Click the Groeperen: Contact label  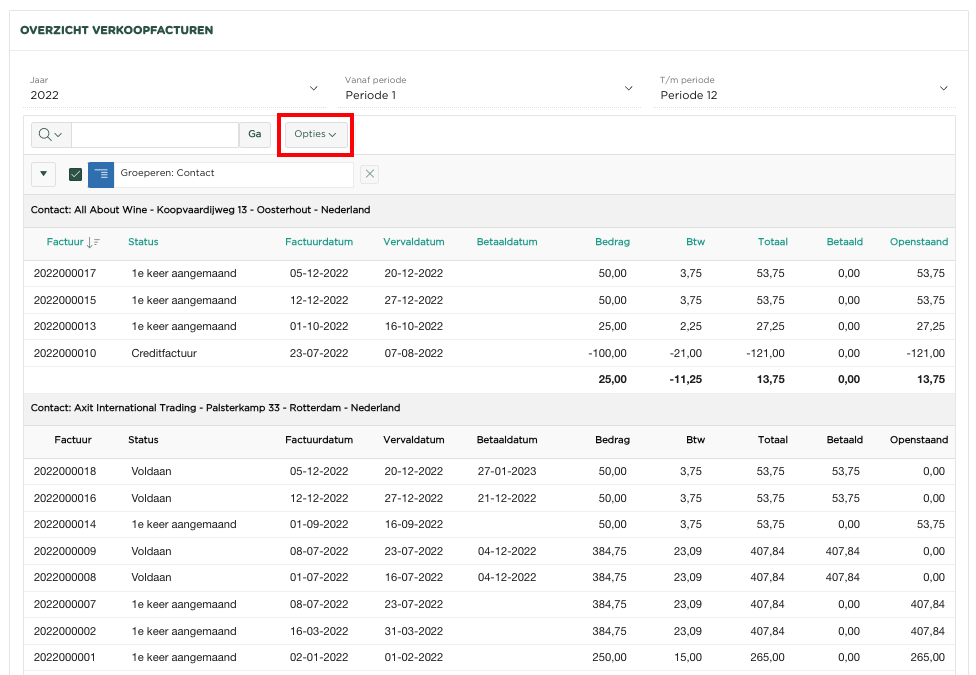[x=168, y=173]
